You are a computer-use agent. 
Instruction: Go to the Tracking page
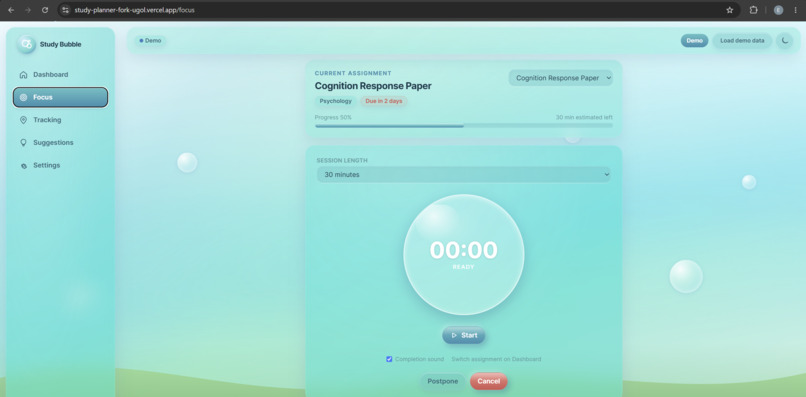pyautogui.click(x=60, y=120)
